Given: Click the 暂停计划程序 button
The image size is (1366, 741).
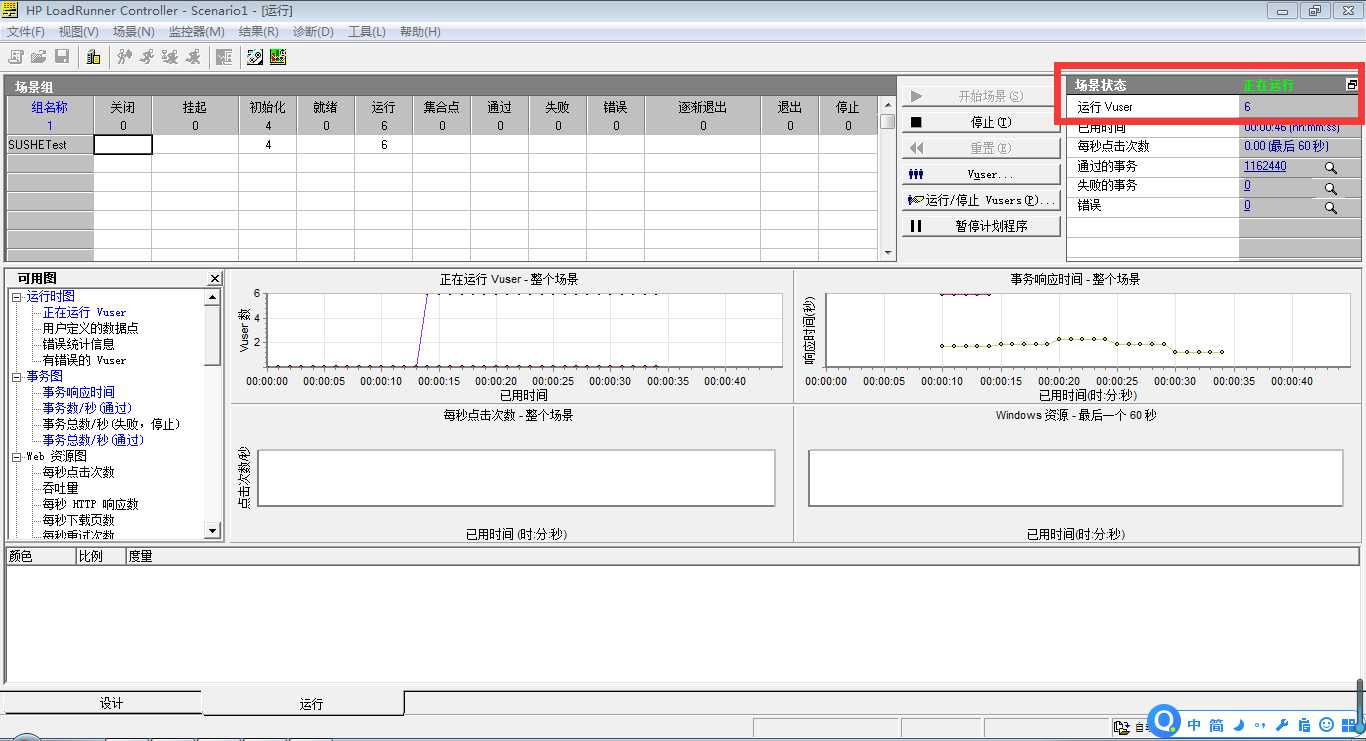Looking at the screenshot, I should [x=981, y=226].
